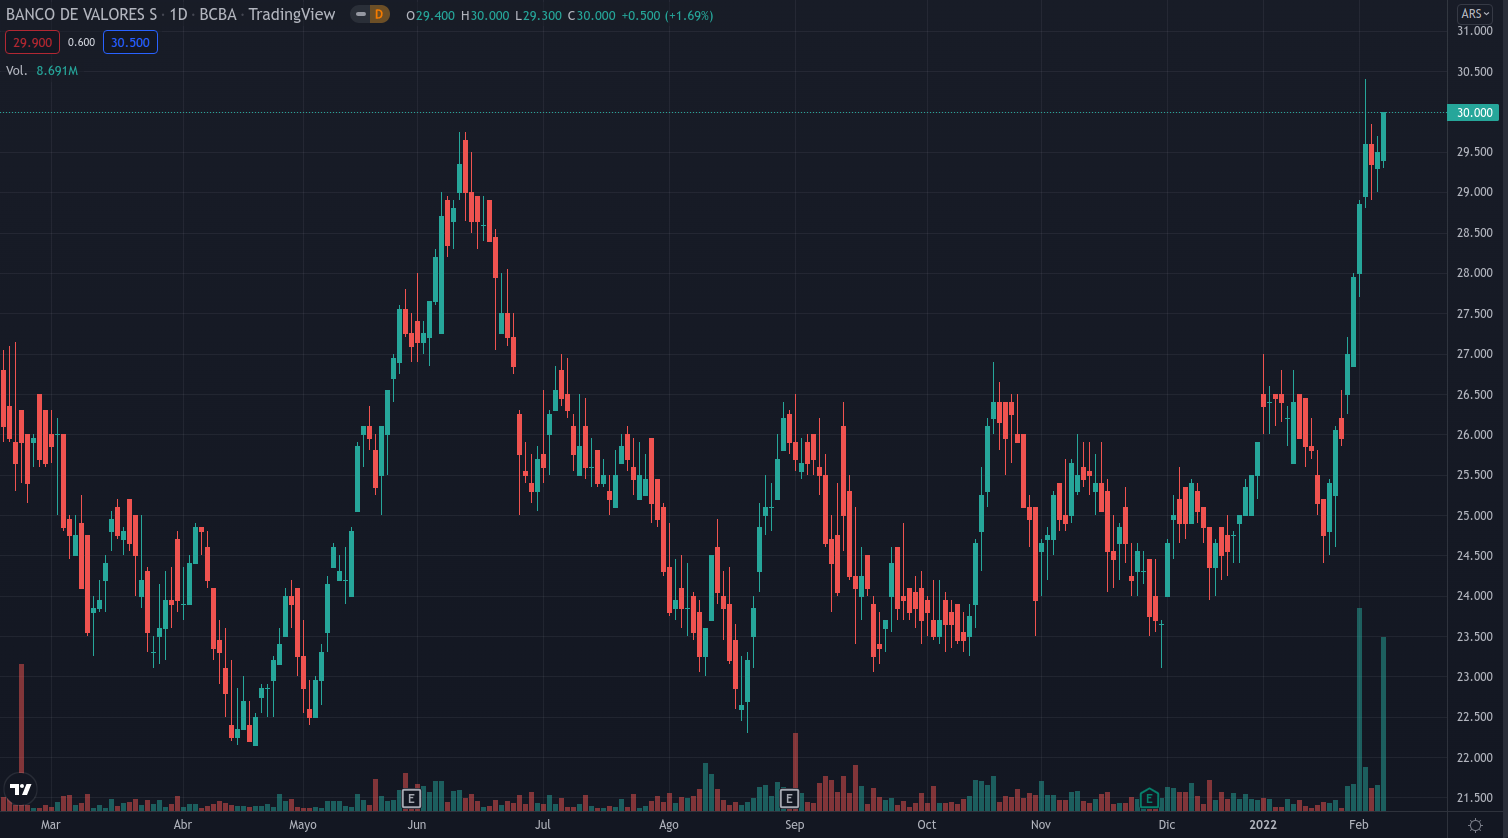Click the Vol. indicator label
Screen dimensions: 1508x838
coord(16,71)
